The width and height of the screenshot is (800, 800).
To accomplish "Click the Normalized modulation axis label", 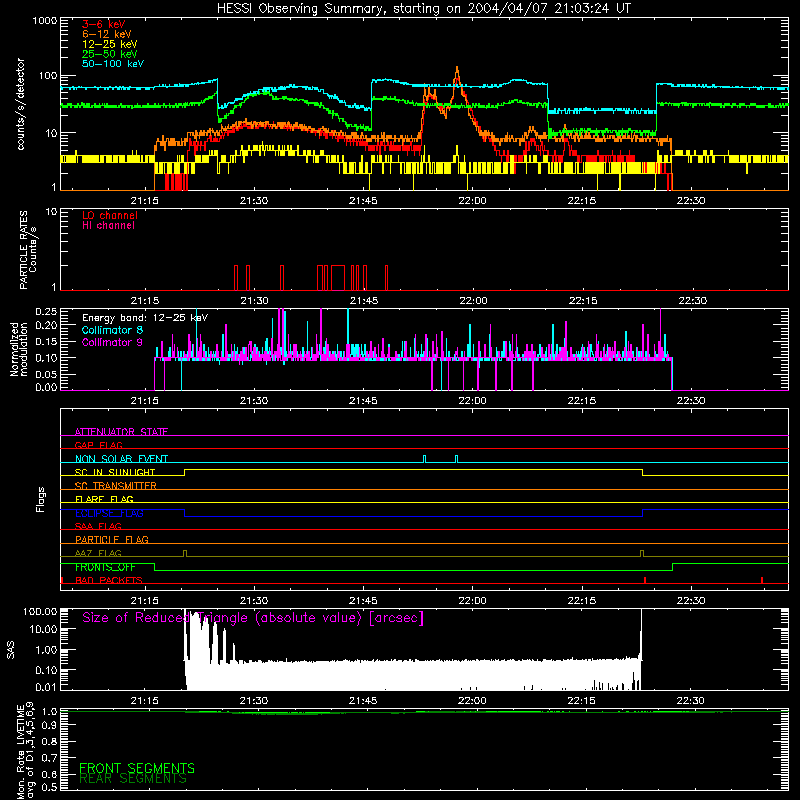I will click(18, 349).
